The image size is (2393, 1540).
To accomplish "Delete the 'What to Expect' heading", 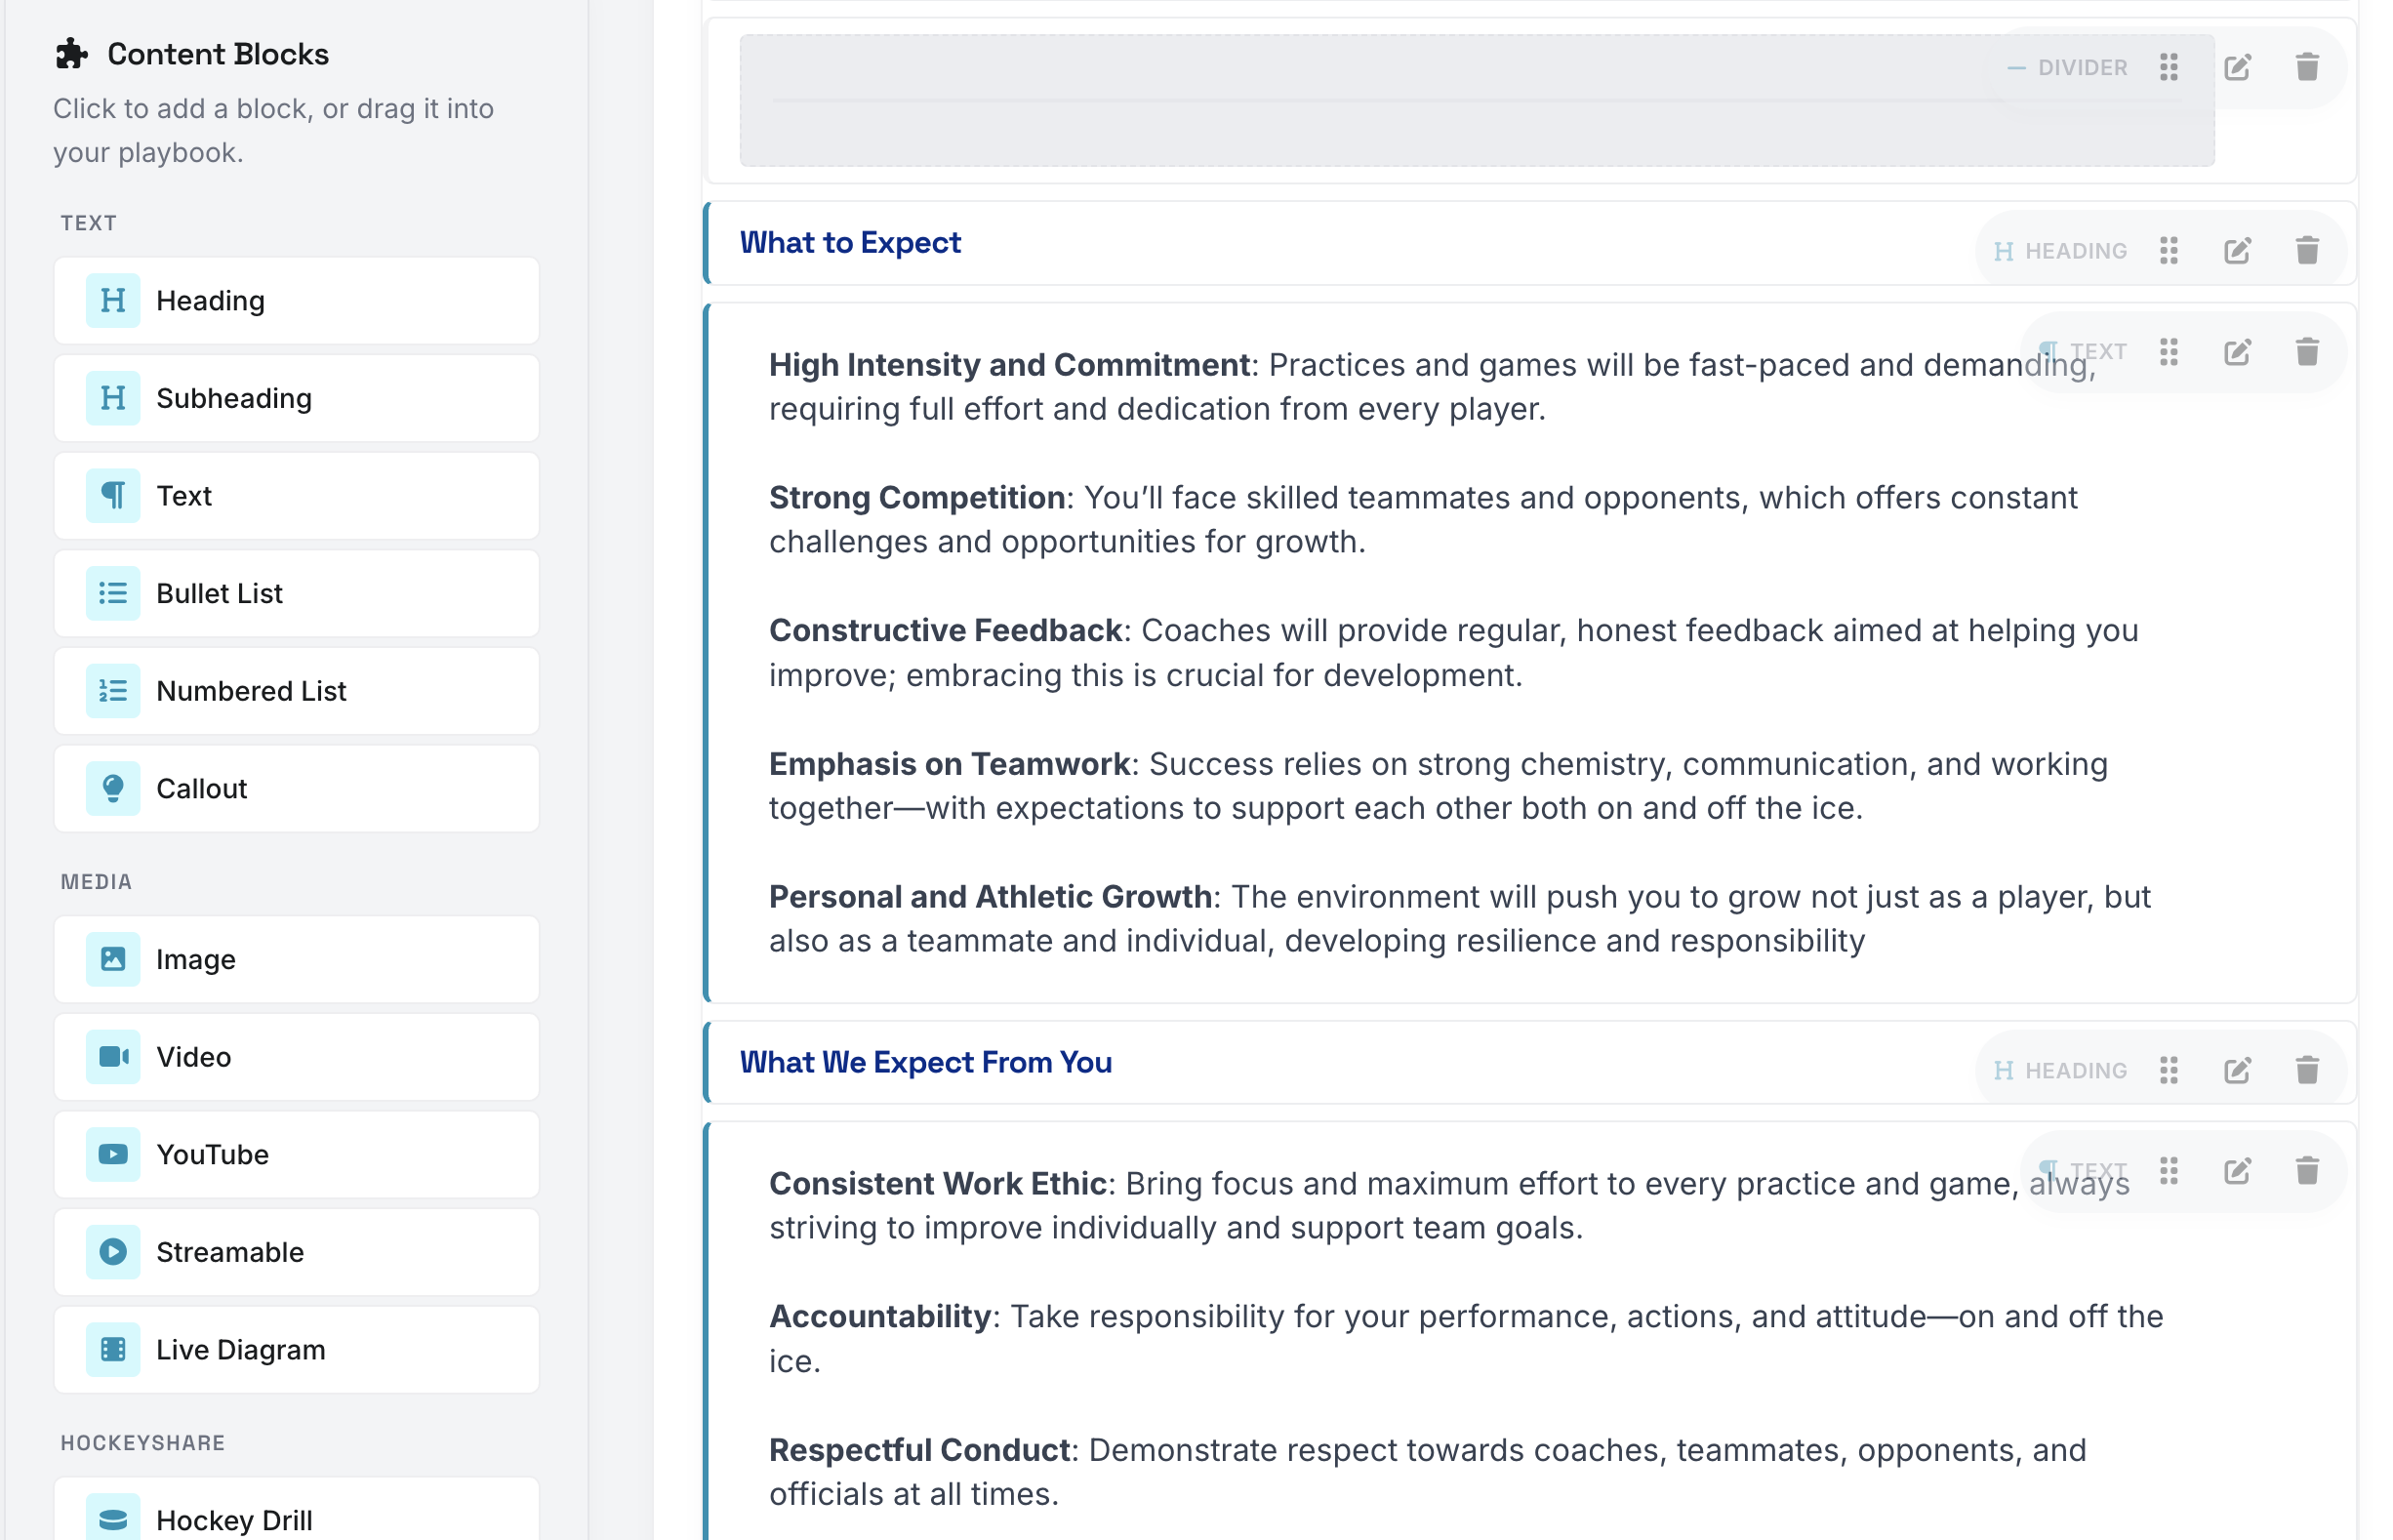I will (x=2305, y=250).
